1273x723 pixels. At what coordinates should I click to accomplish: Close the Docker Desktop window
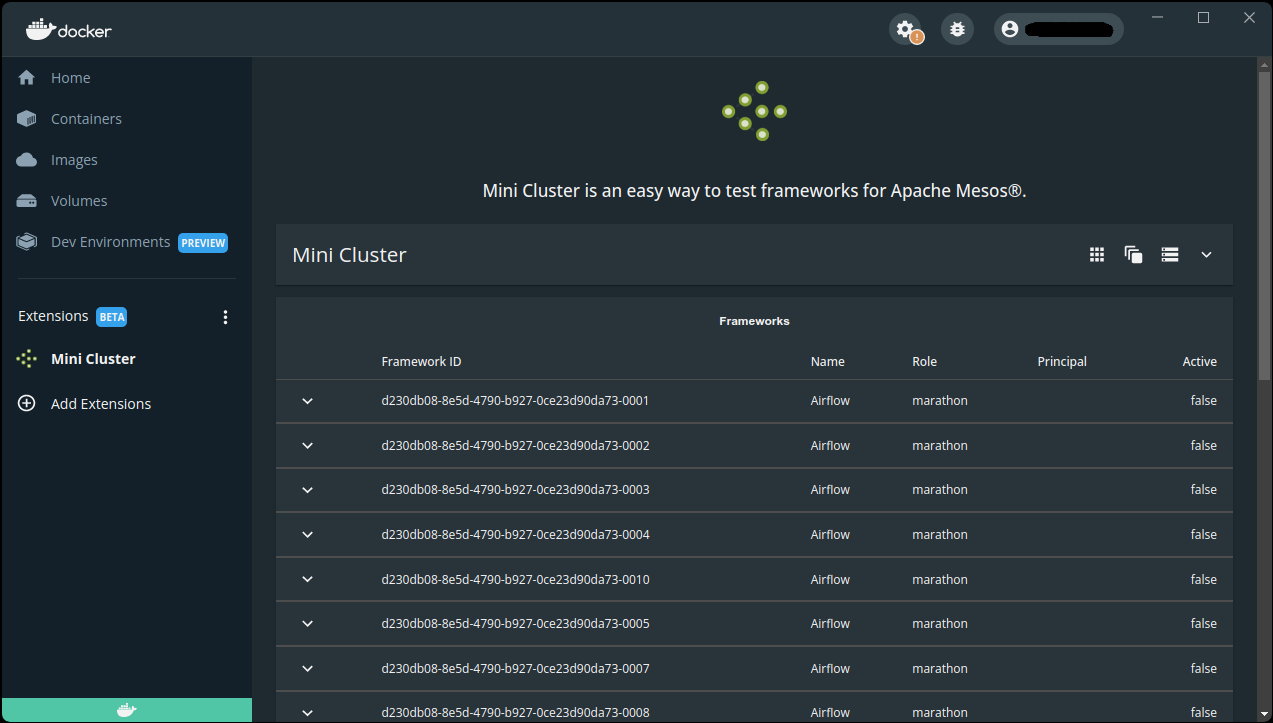click(x=1249, y=17)
